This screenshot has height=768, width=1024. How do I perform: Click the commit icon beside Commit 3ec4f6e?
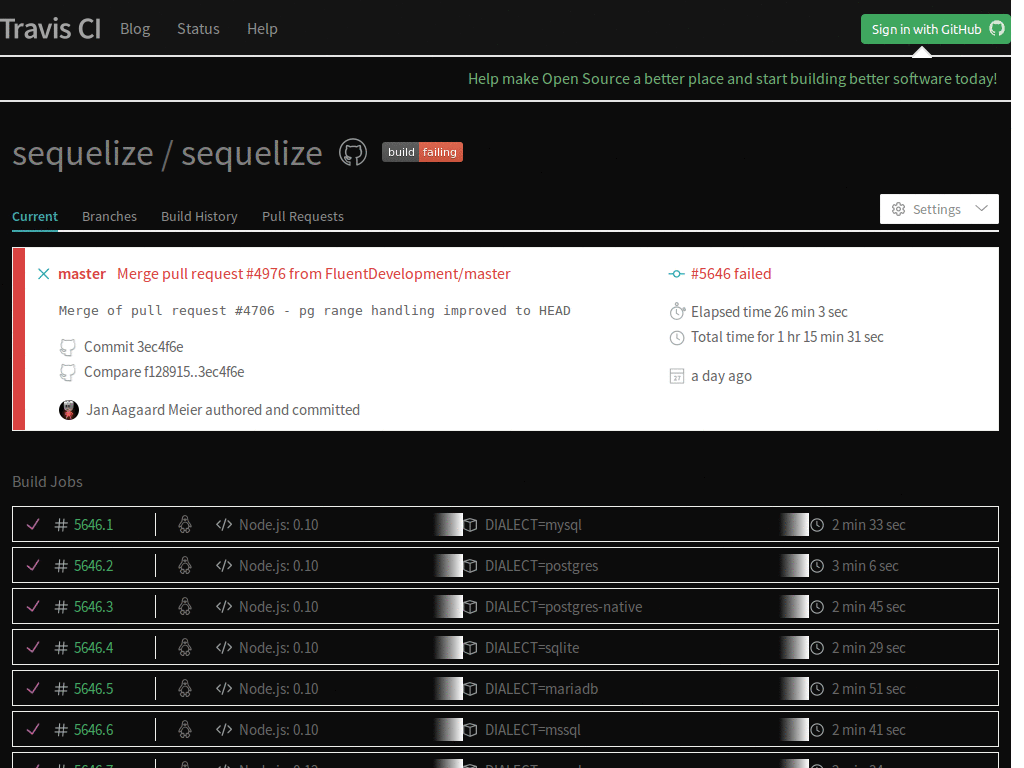click(67, 347)
